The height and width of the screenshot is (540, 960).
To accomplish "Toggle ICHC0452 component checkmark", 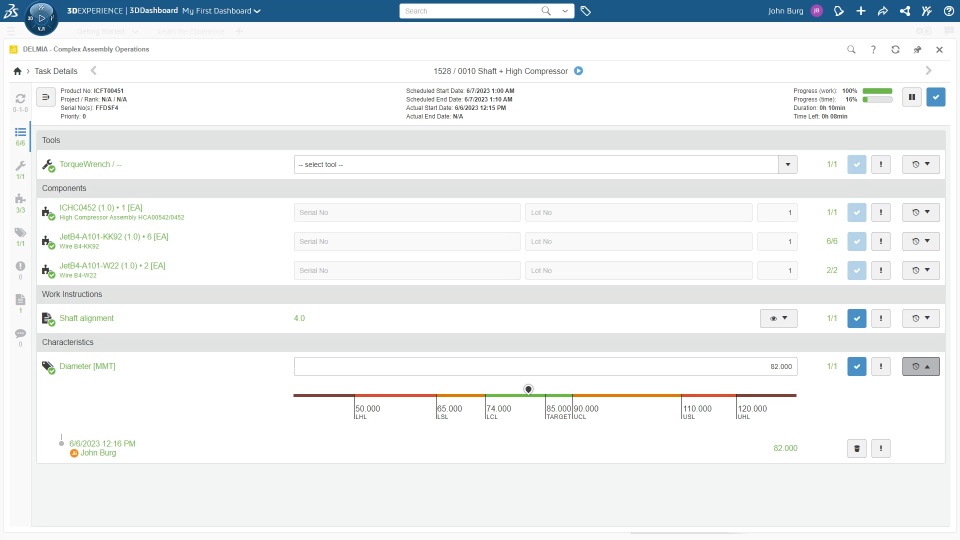I will click(857, 212).
